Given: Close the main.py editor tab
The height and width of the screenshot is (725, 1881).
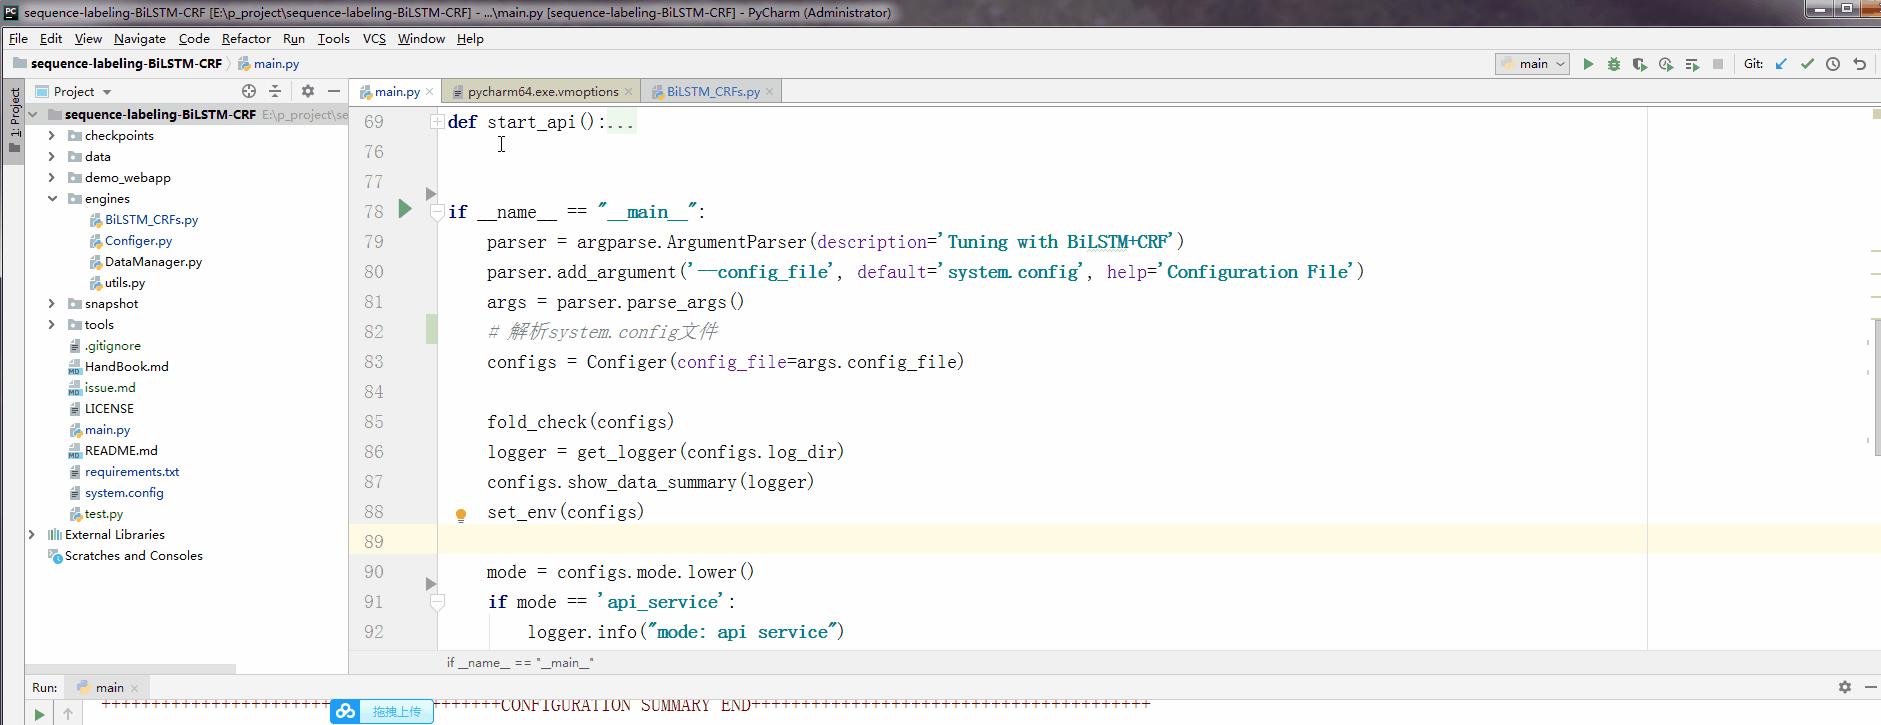Looking at the screenshot, I should (x=430, y=91).
